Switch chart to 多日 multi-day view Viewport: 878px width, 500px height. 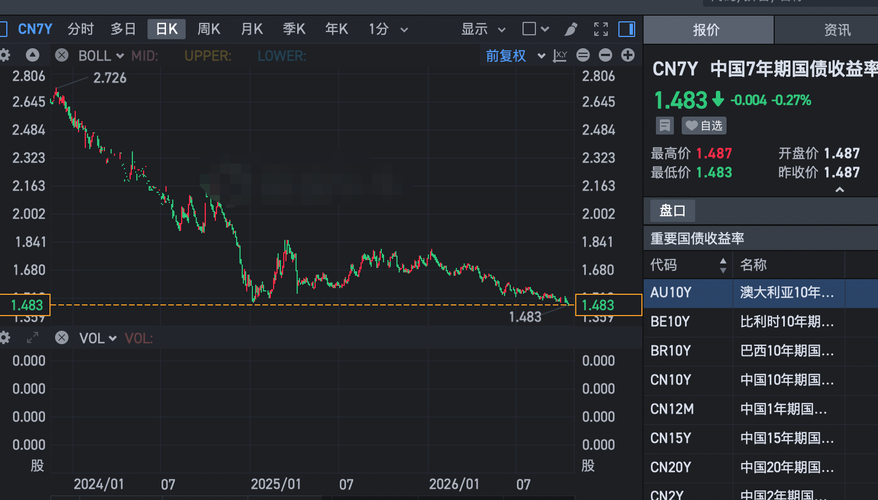[x=123, y=29]
